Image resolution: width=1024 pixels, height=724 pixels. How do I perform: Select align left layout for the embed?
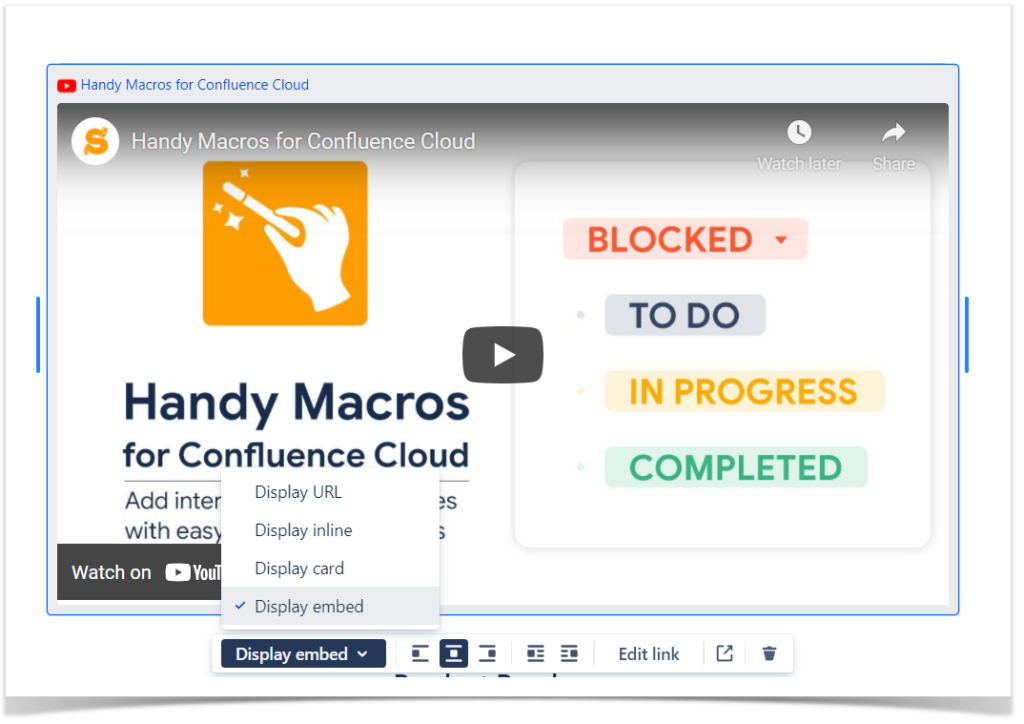[419, 653]
